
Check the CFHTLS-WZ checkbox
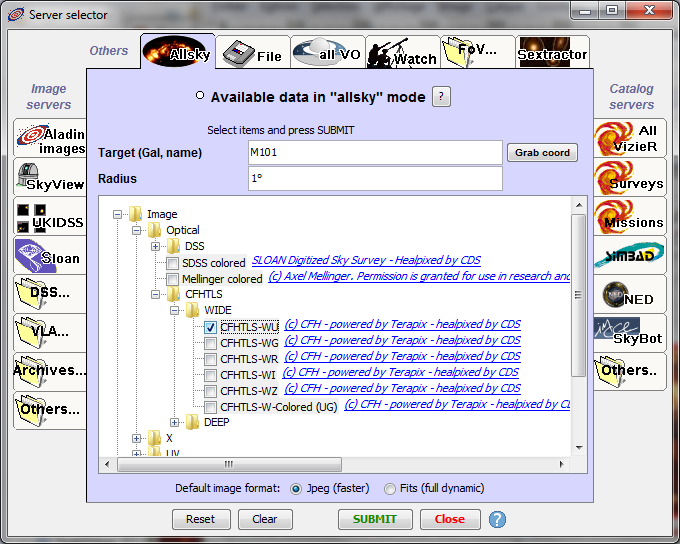click(210, 391)
